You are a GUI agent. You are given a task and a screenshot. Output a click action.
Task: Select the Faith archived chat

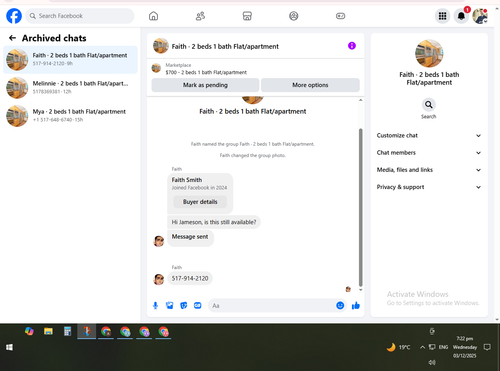coord(70,60)
